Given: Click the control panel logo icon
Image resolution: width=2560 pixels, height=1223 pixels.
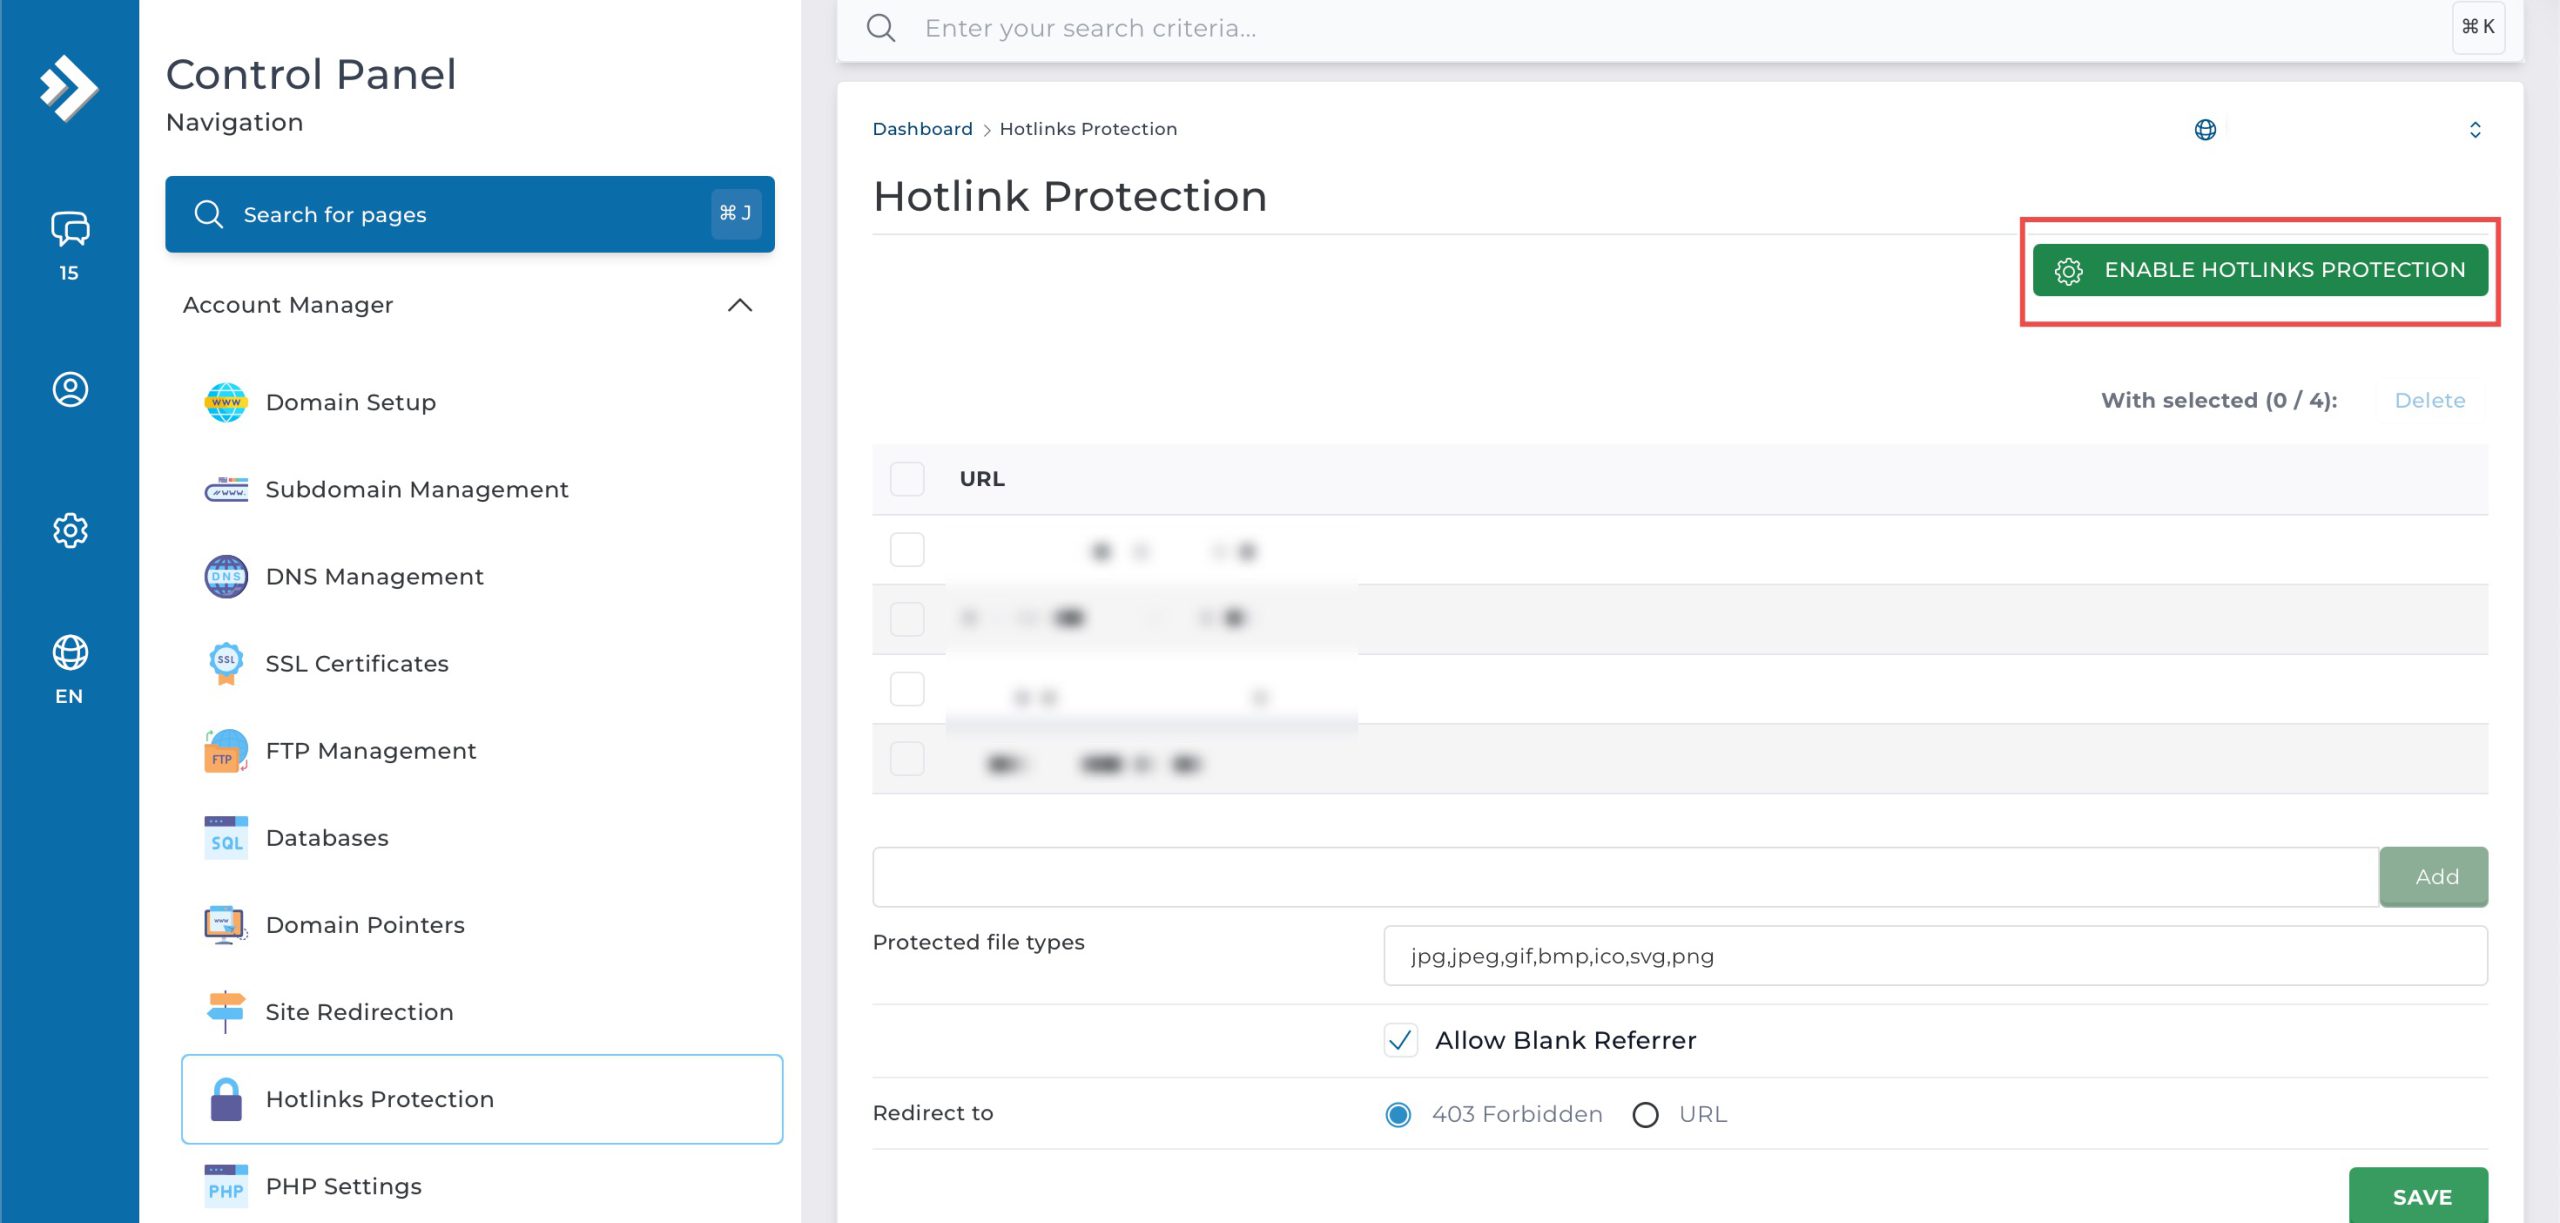Looking at the screenshot, I should pyautogui.click(x=68, y=88).
